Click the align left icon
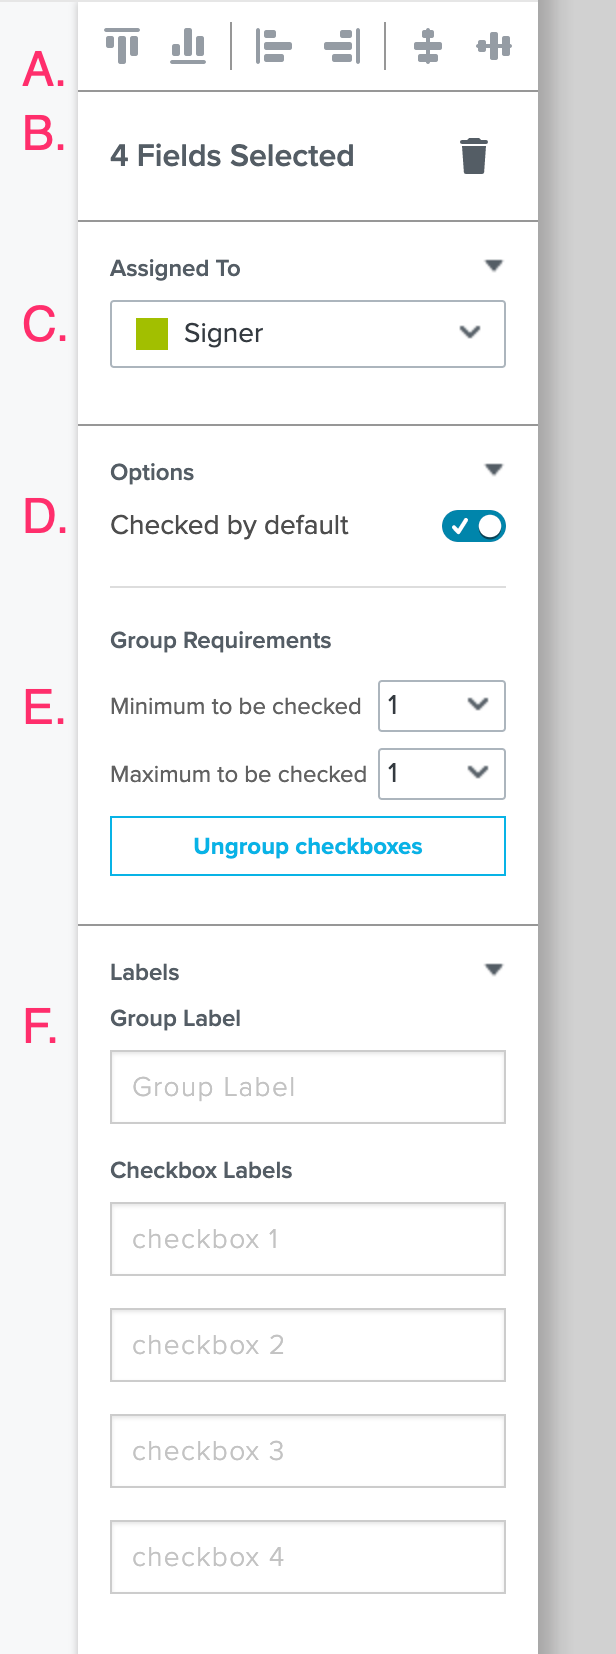The width and height of the screenshot is (616, 1654). [274, 45]
